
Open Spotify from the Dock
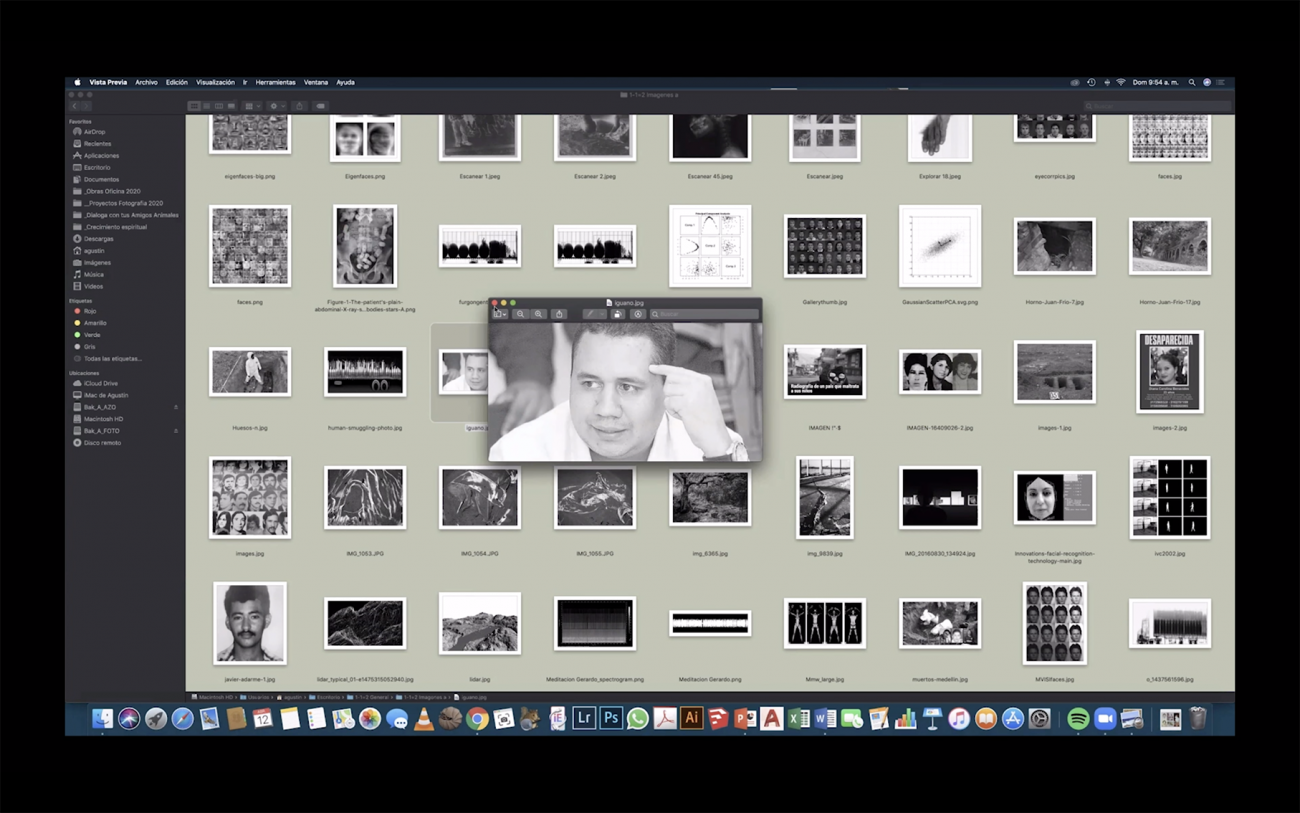[1078, 718]
